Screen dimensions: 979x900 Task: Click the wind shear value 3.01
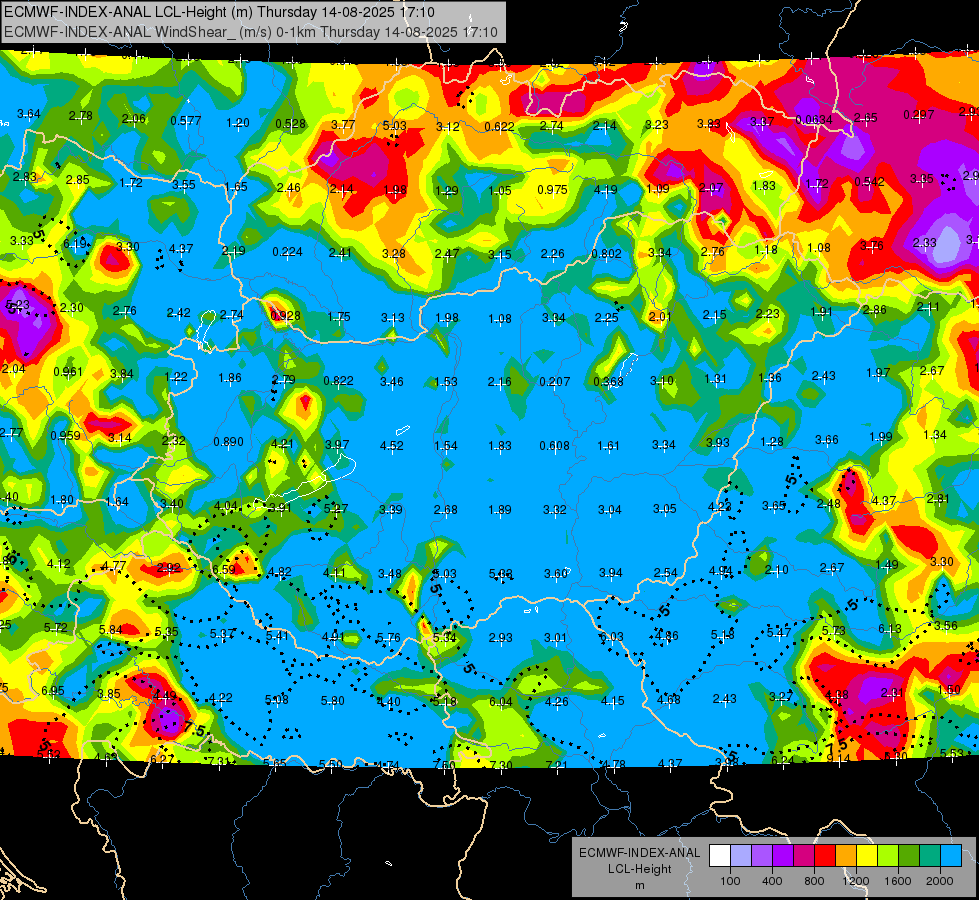click(x=555, y=637)
